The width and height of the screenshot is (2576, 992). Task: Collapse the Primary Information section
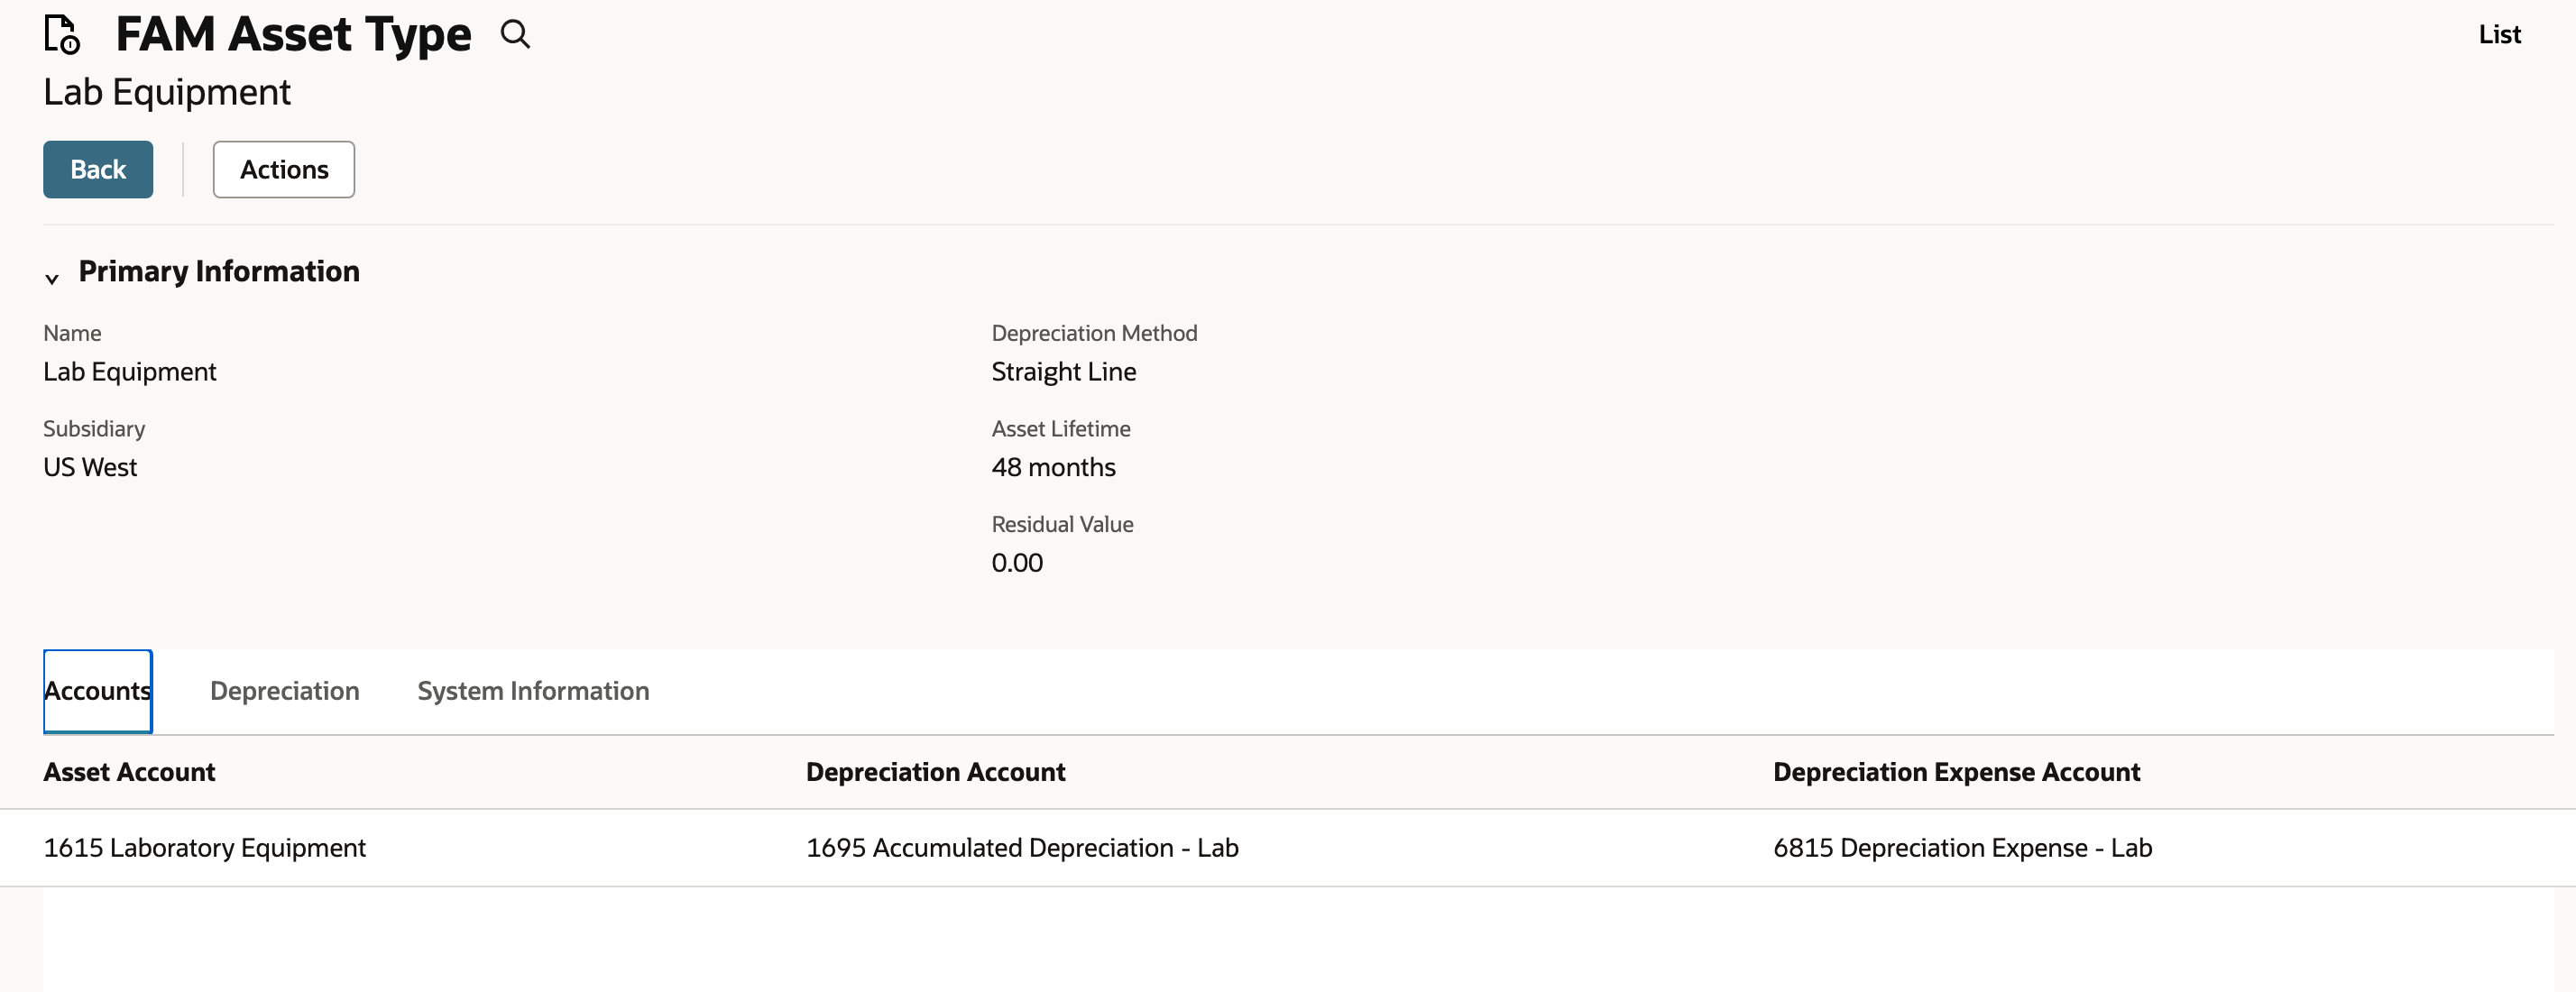point(52,278)
